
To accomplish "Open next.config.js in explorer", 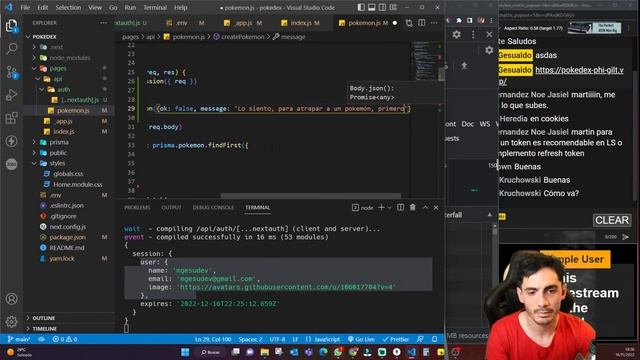I will [67, 227].
